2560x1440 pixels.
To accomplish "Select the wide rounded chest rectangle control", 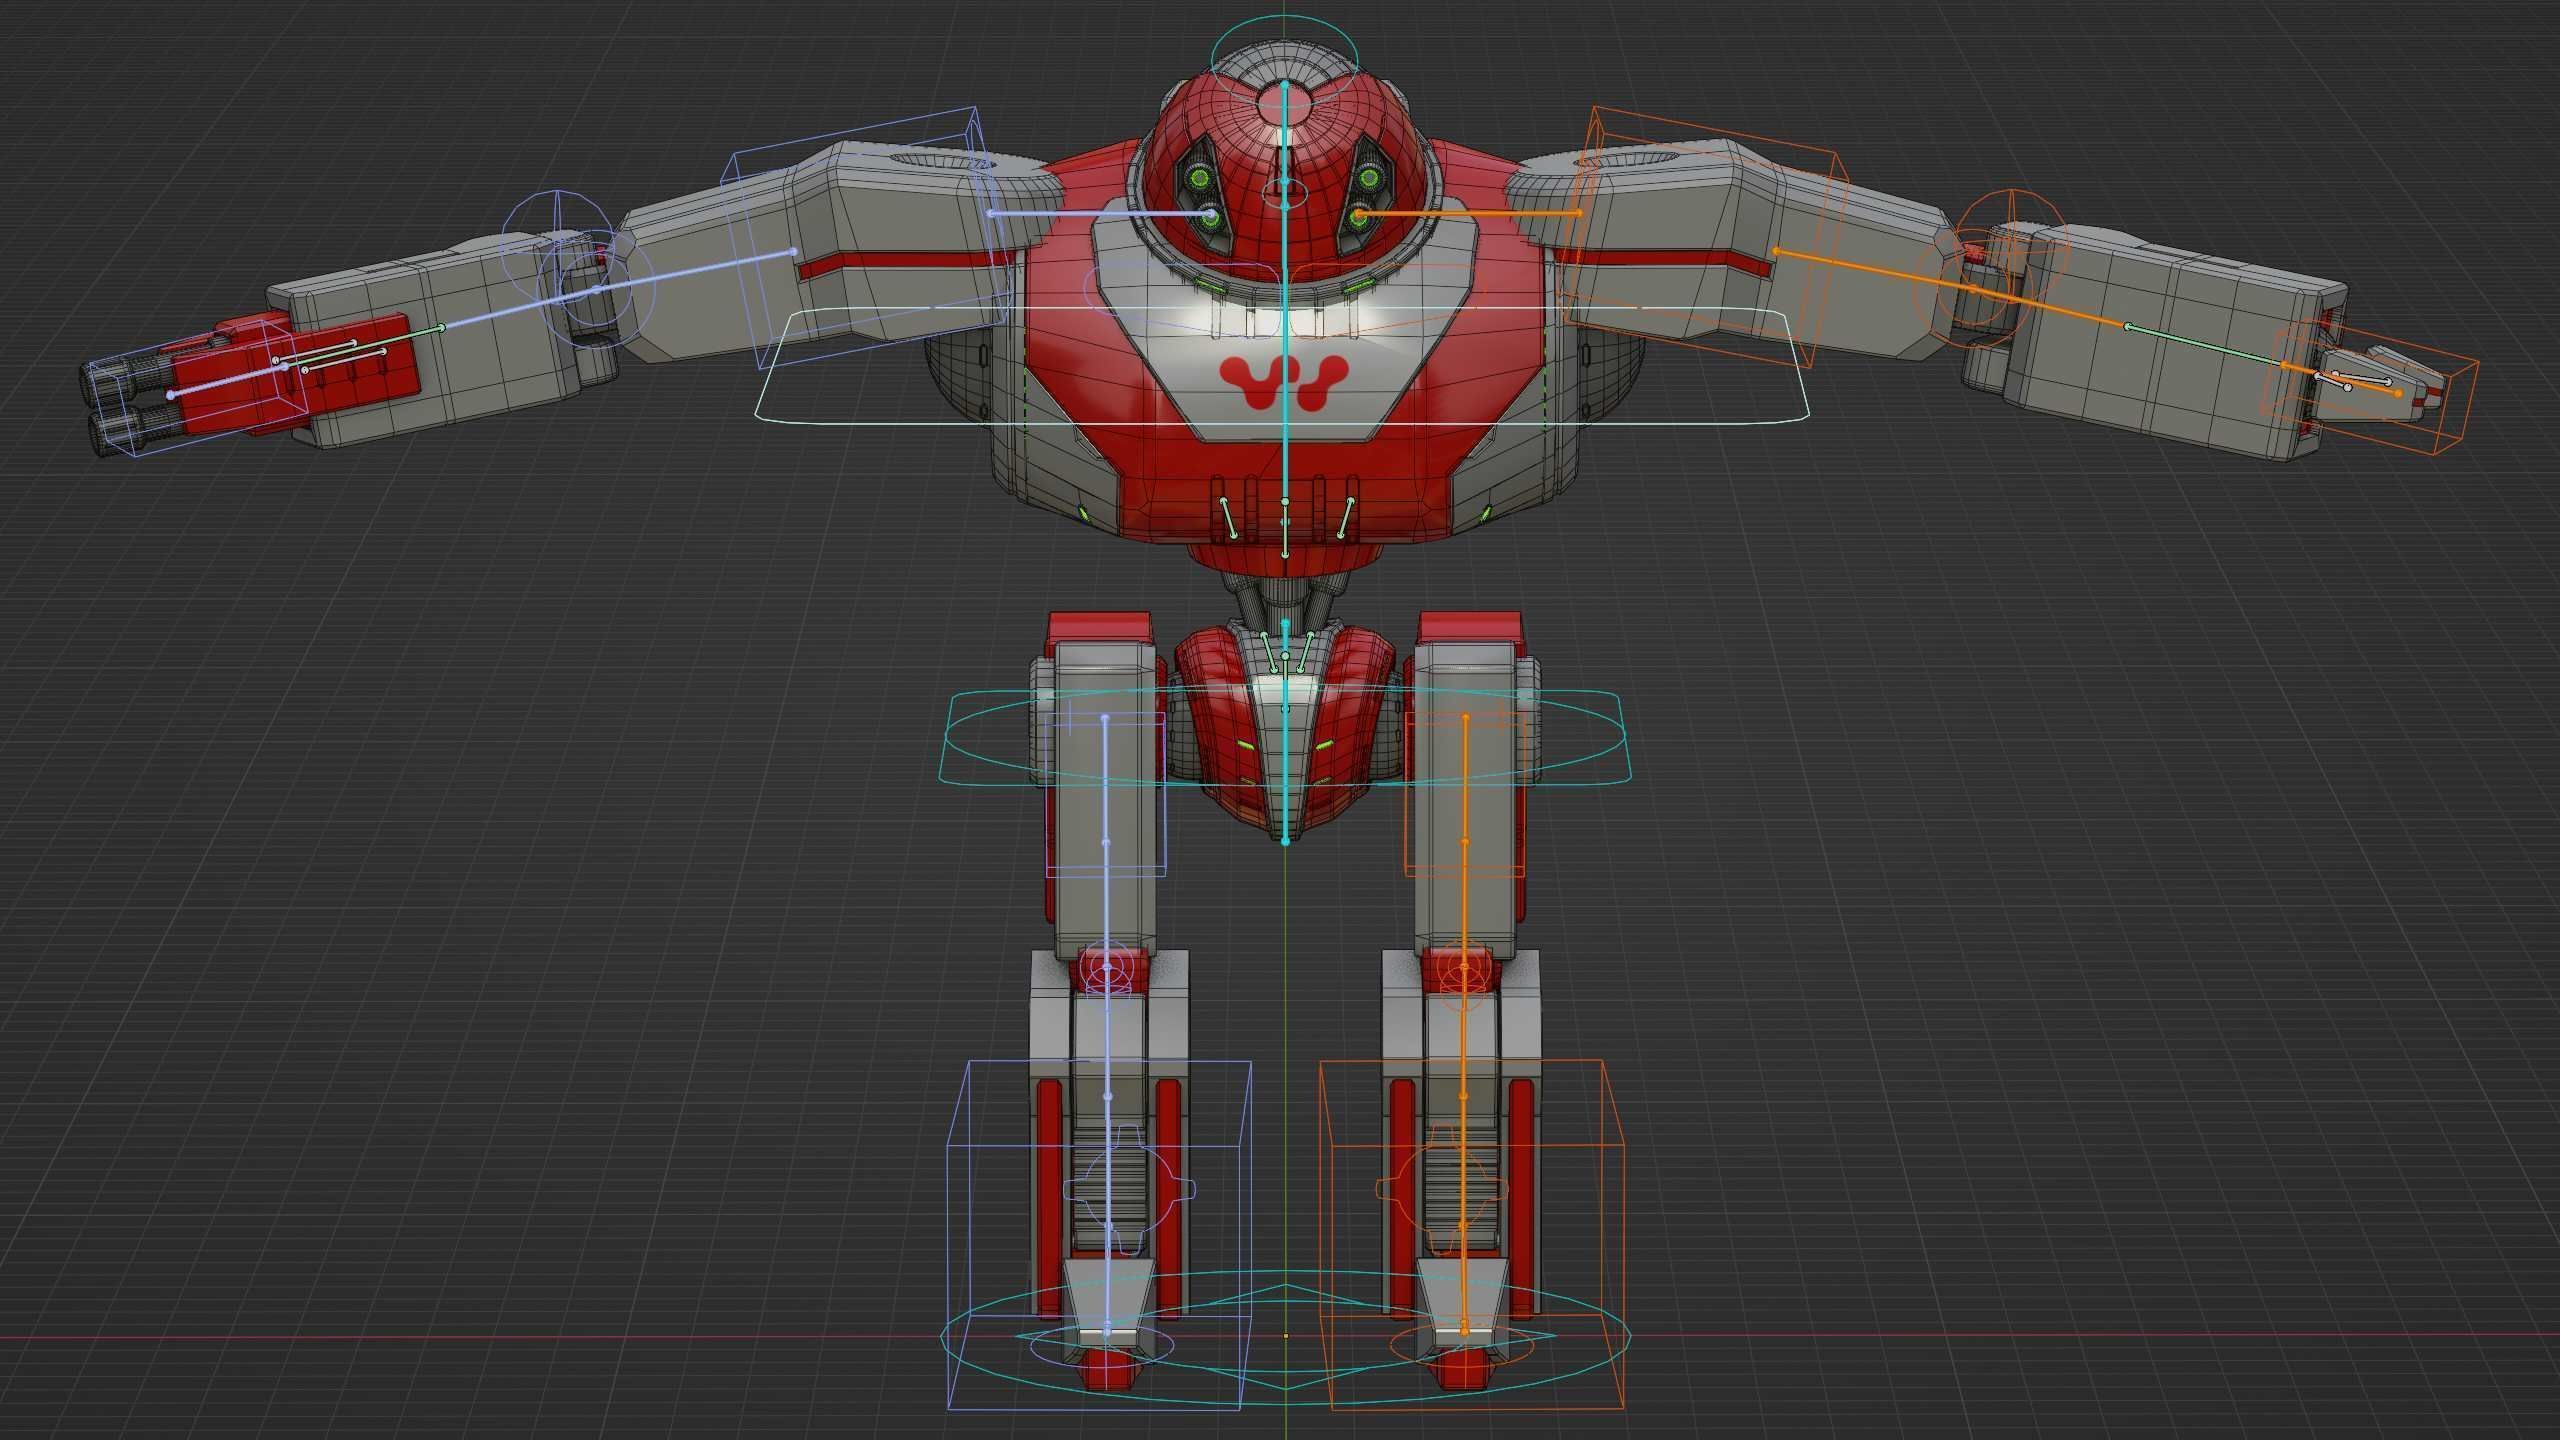I will coord(1282,366).
